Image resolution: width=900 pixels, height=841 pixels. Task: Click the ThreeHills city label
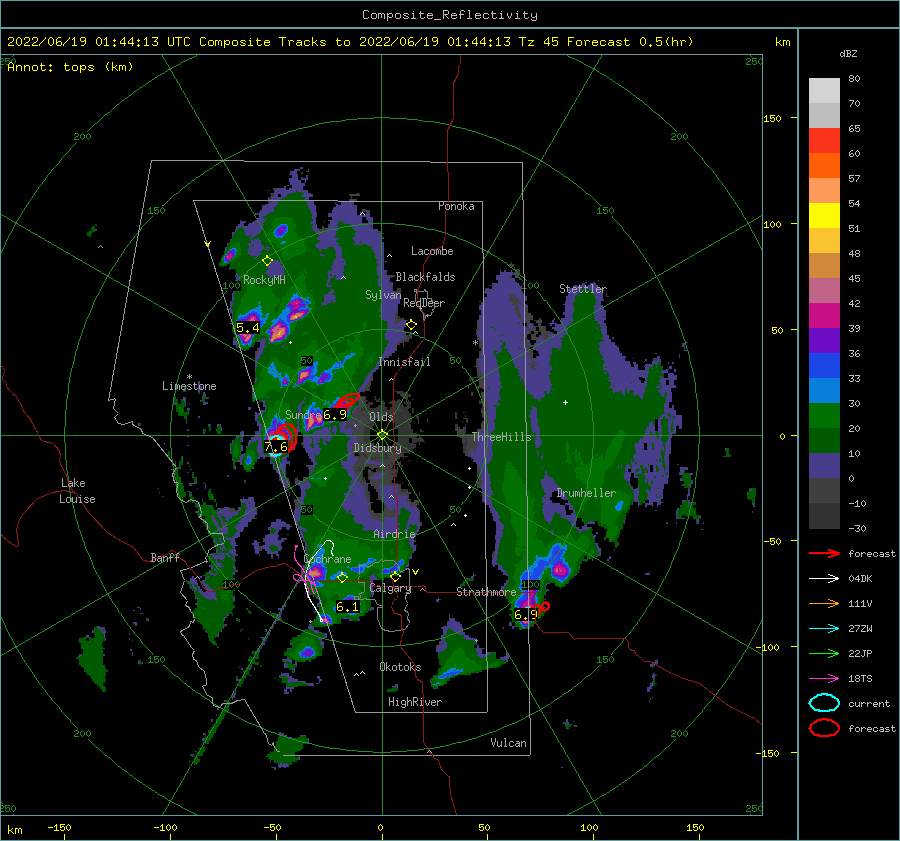tap(502, 437)
